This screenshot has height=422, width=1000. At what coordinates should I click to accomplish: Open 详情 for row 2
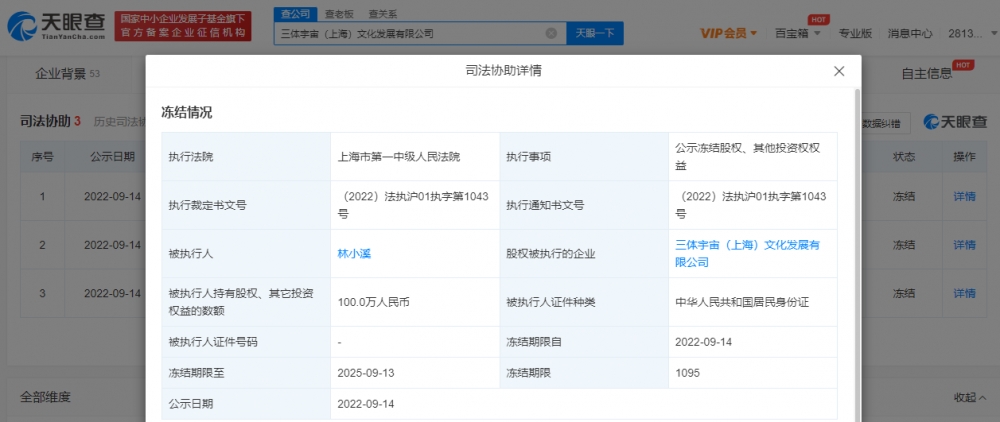pyautogui.click(x=964, y=245)
